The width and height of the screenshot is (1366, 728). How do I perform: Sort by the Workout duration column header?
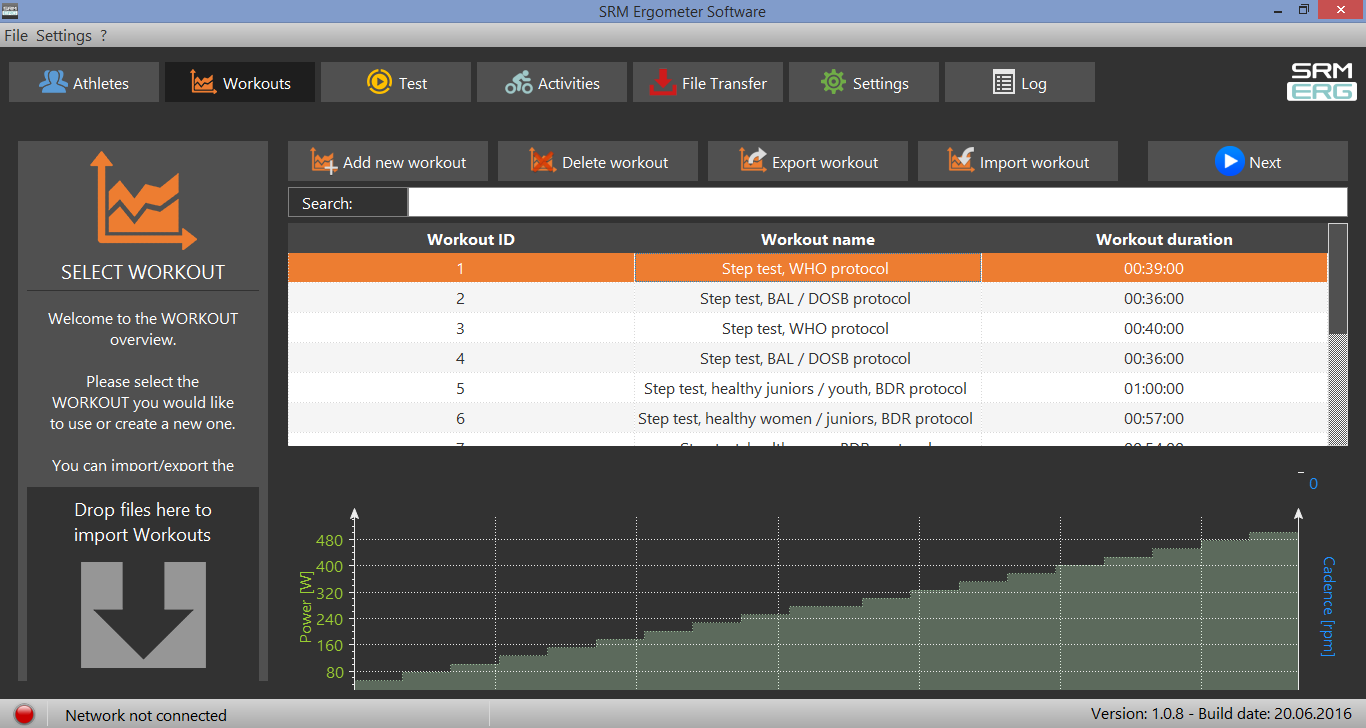click(1164, 239)
